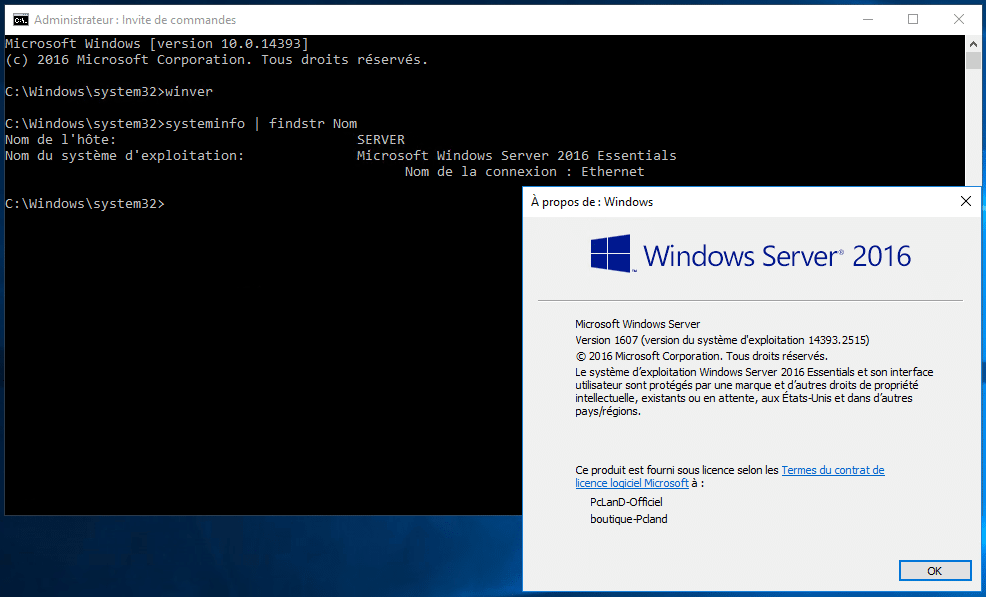Click the empty prompt 'C:\Windows\system32>' line
The image size is (986, 597).
(x=85, y=203)
